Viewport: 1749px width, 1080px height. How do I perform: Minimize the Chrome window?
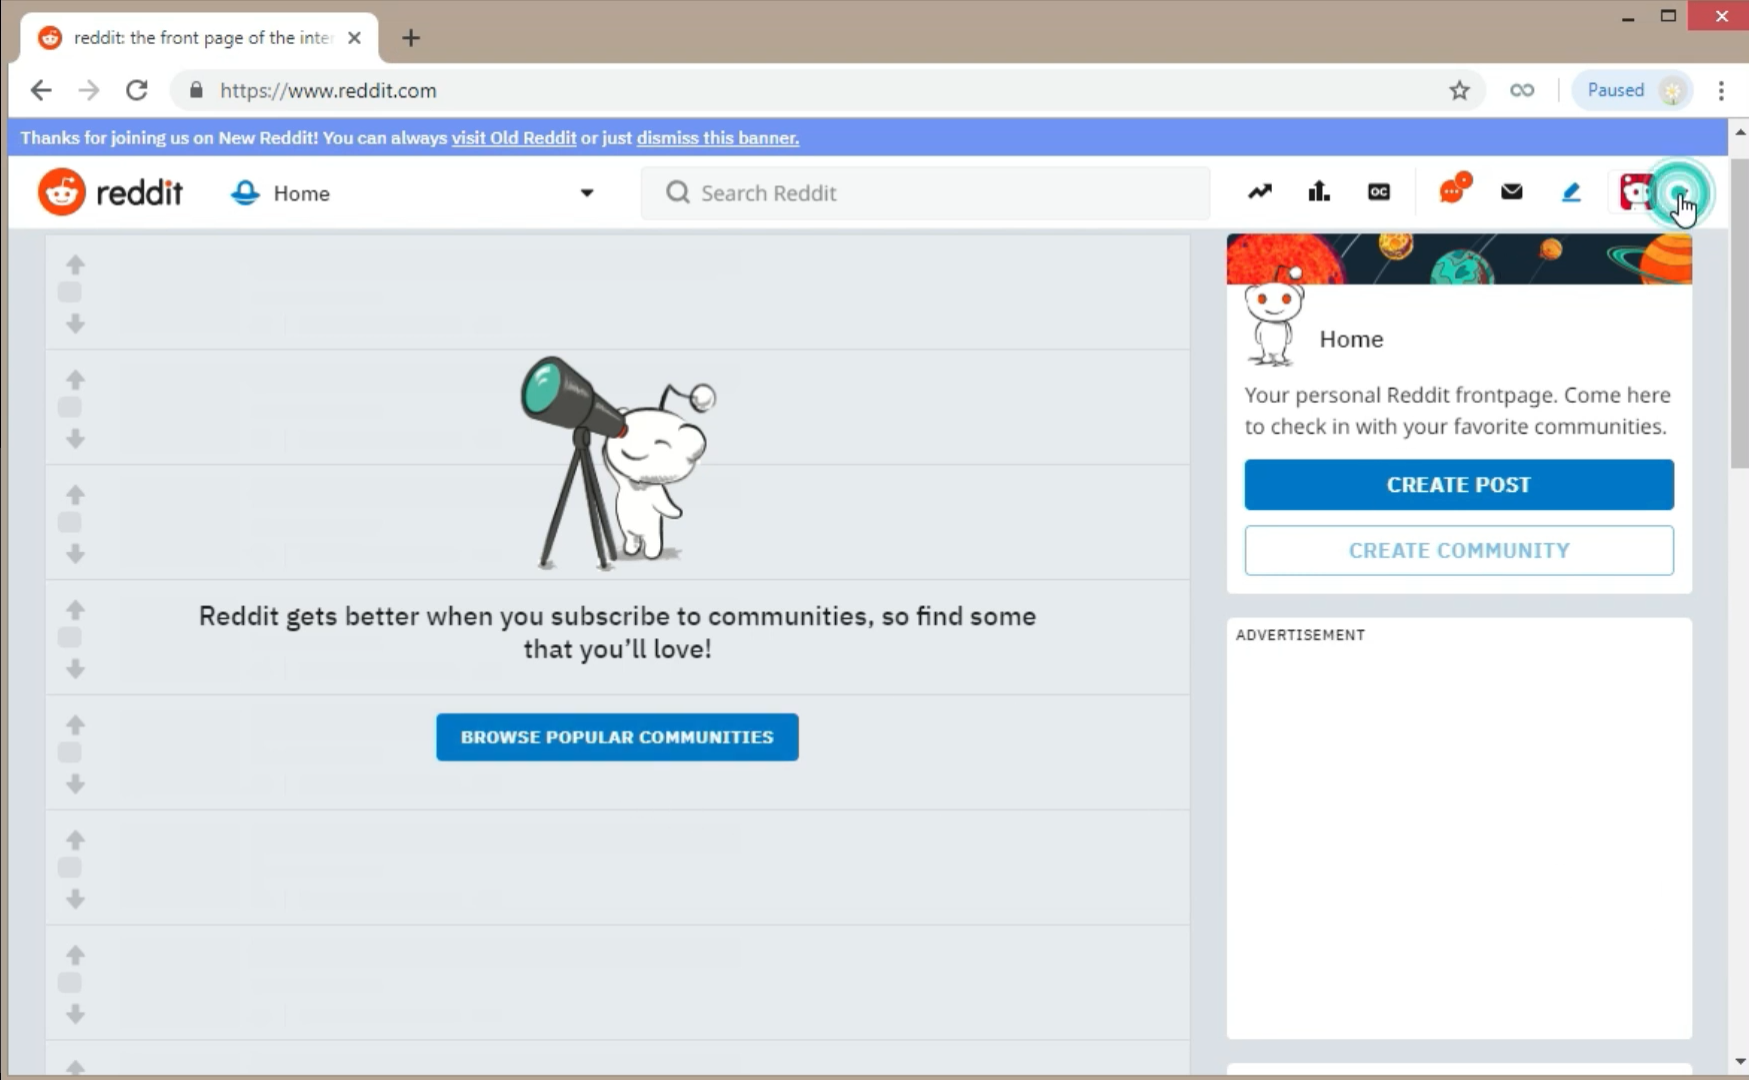tap(1628, 17)
